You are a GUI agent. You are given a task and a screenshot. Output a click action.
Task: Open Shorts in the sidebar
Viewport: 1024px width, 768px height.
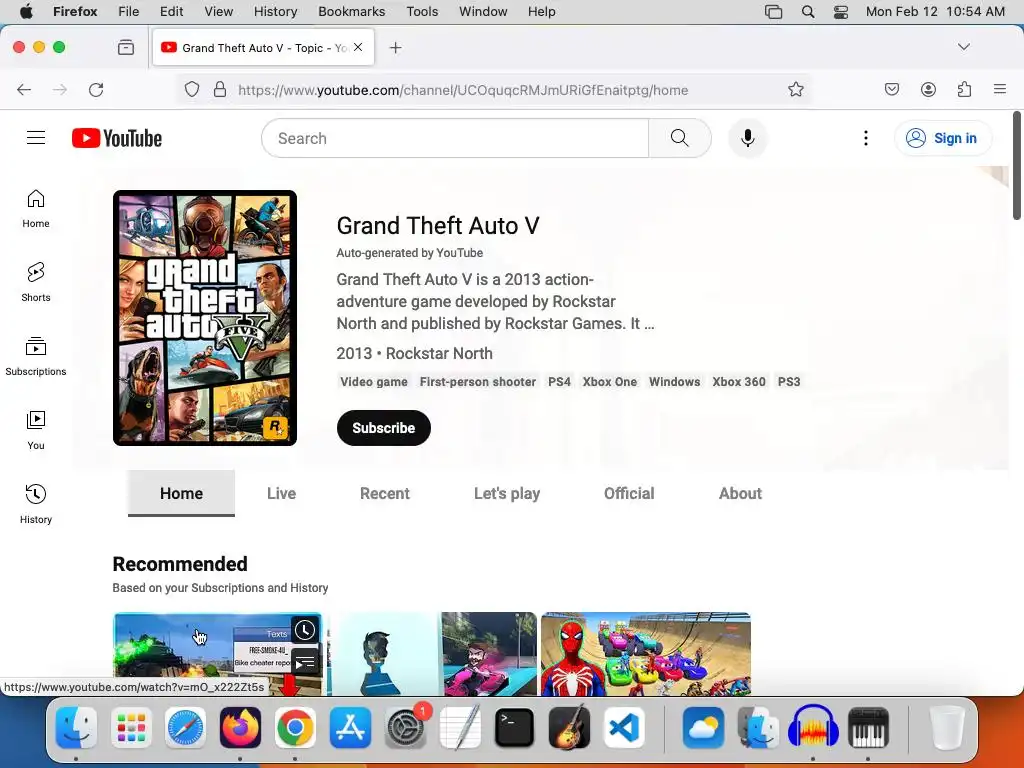[x=36, y=283]
